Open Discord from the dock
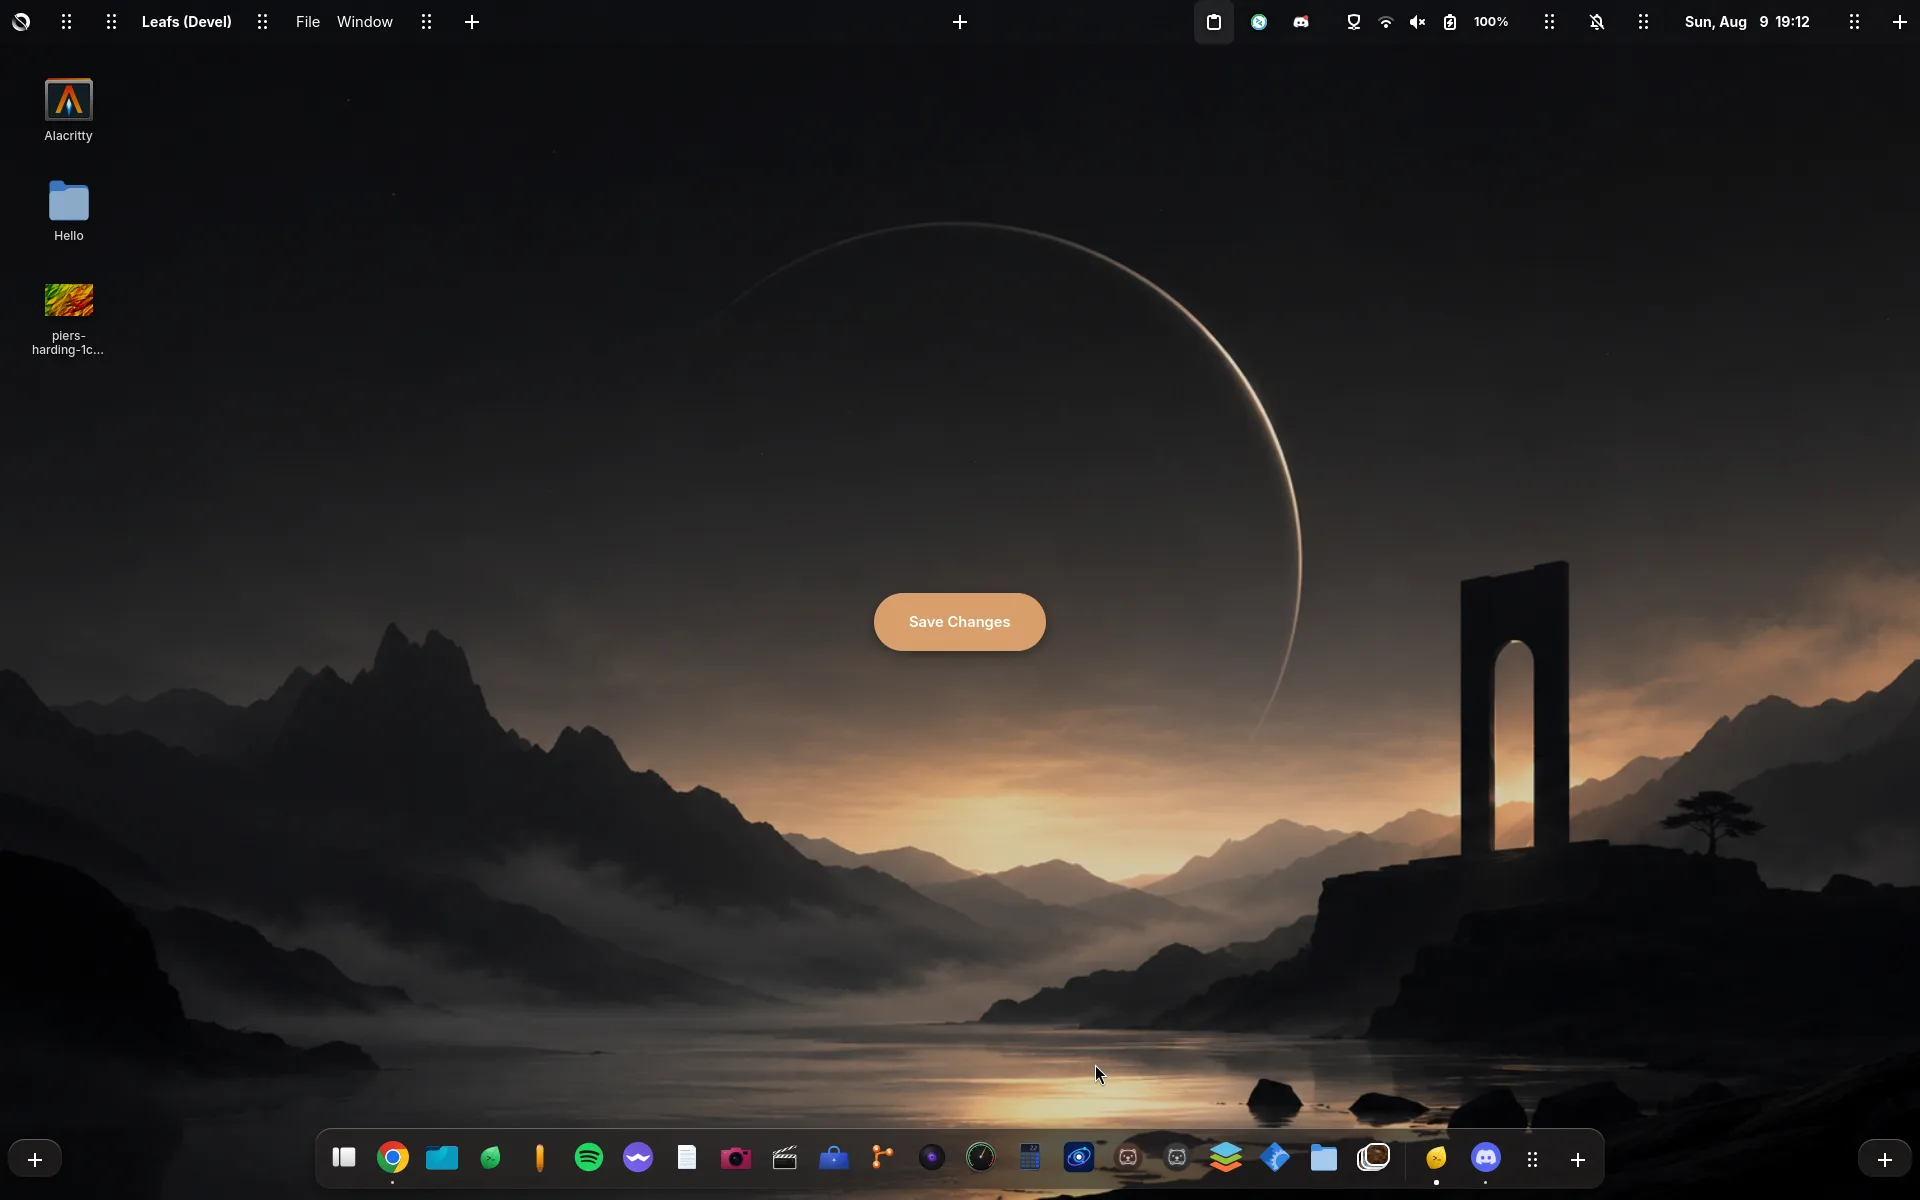 pyautogui.click(x=1486, y=1158)
